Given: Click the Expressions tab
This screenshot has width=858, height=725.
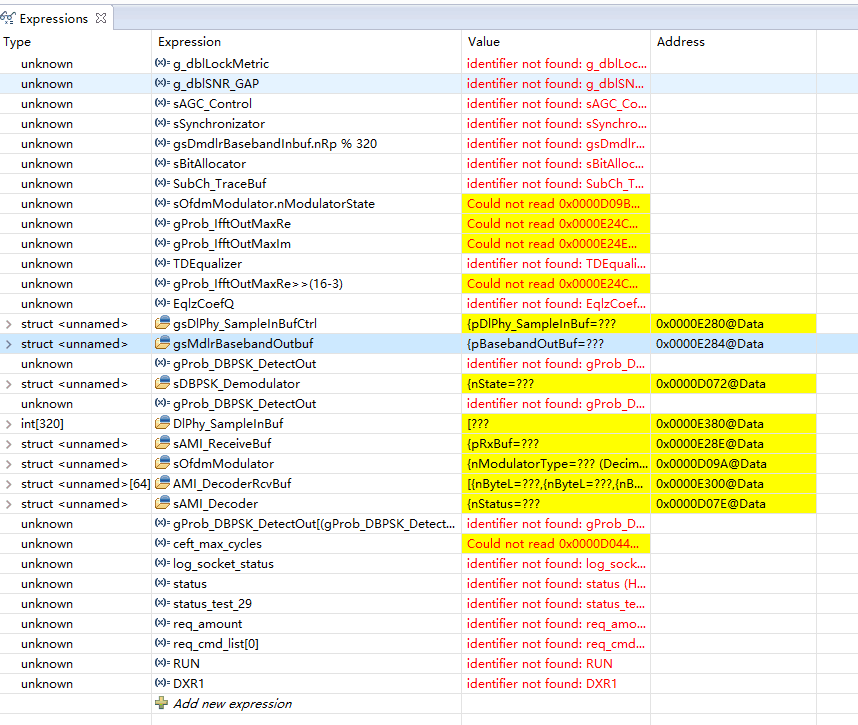Looking at the screenshot, I should (x=53, y=18).
